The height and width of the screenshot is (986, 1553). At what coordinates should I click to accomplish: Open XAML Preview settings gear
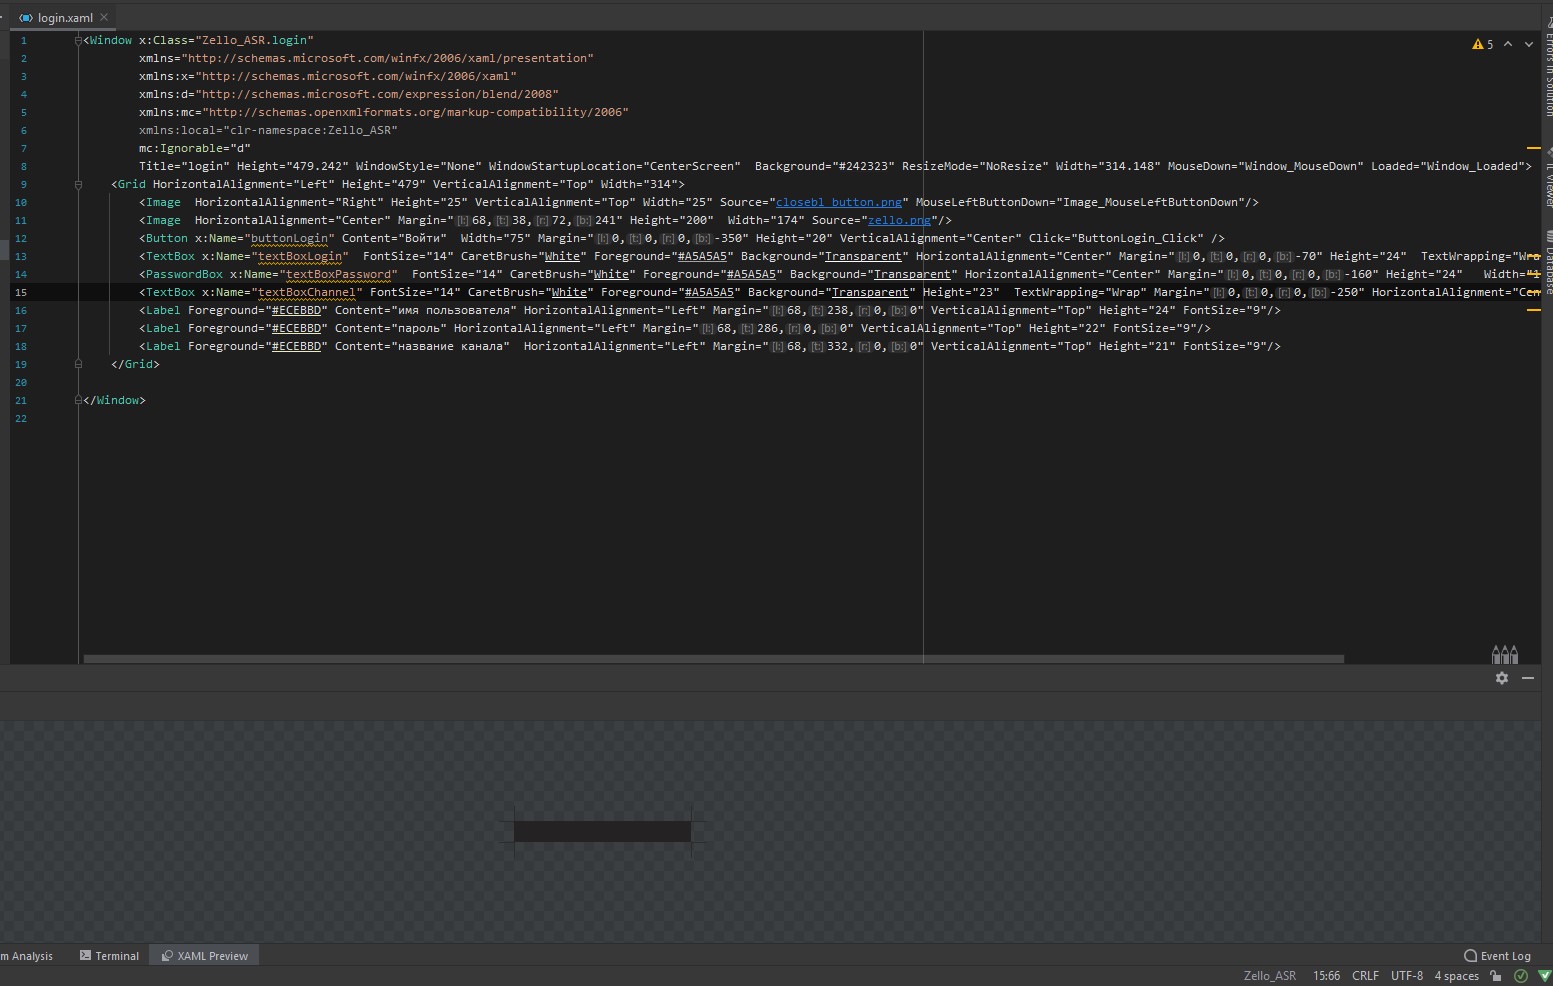click(x=1501, y=678)
